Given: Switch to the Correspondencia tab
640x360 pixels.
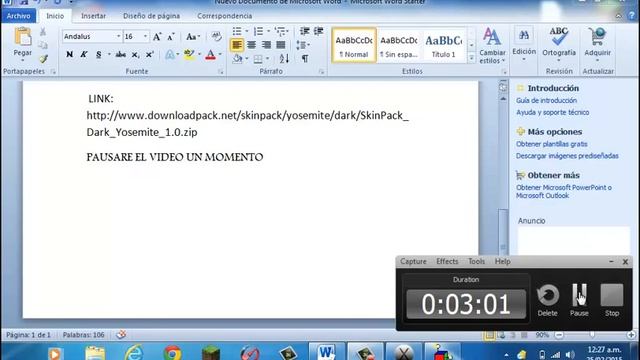Looking at the screenshot, I should click(224, 16).
